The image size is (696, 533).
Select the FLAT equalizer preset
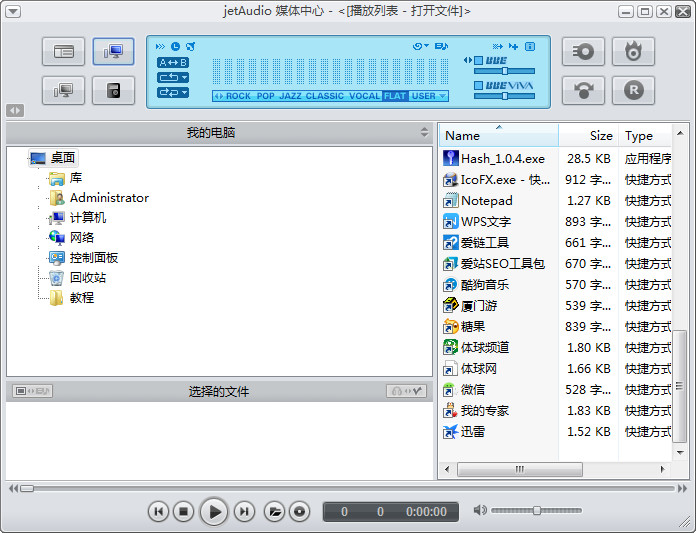(395, 96)
